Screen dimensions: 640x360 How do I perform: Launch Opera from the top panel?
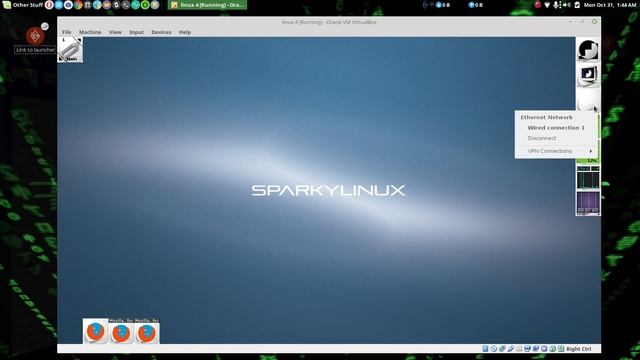tap(49, 5)
